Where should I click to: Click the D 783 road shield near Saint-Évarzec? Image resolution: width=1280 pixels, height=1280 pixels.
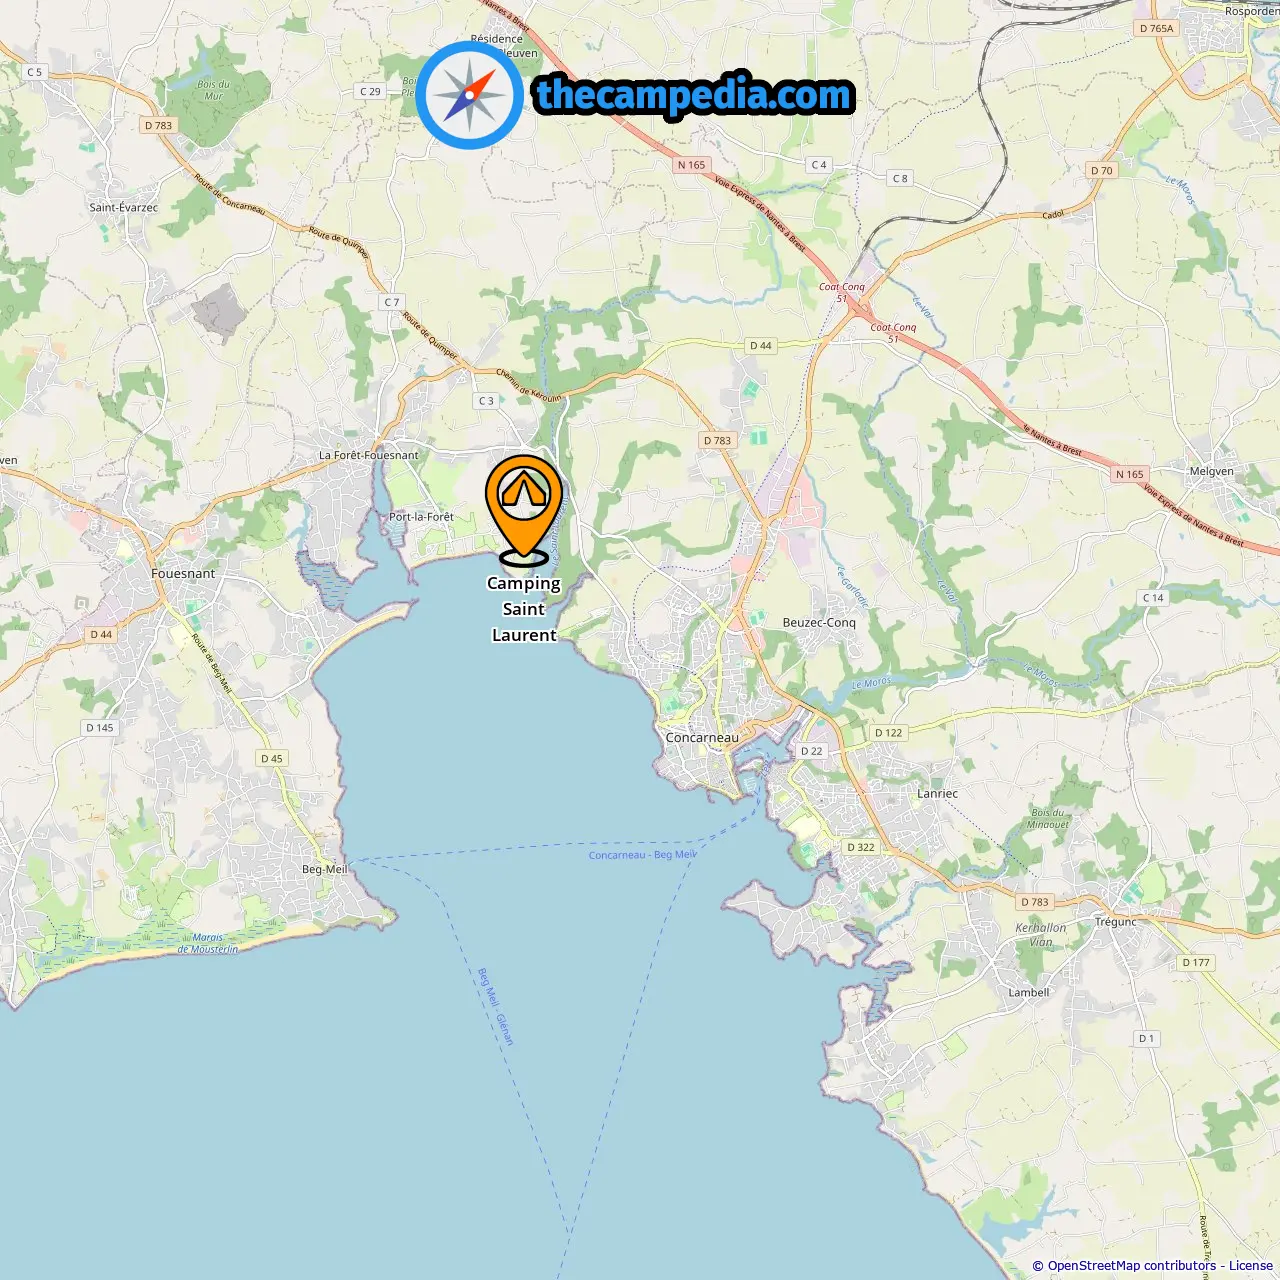[x=158, y=125]
